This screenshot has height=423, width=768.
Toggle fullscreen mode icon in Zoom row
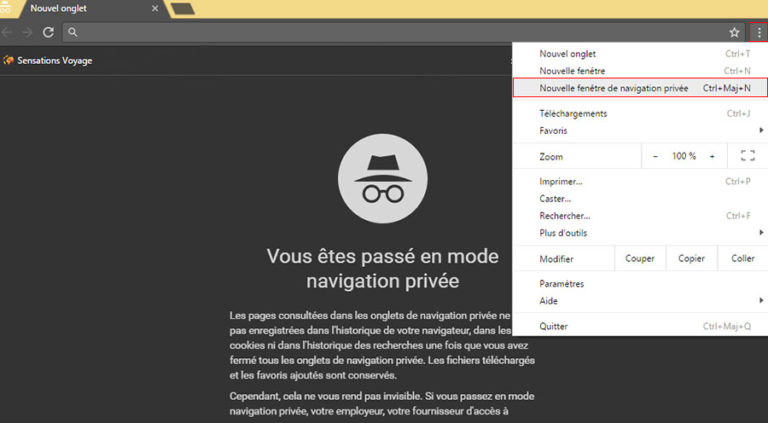click(747, 156)
